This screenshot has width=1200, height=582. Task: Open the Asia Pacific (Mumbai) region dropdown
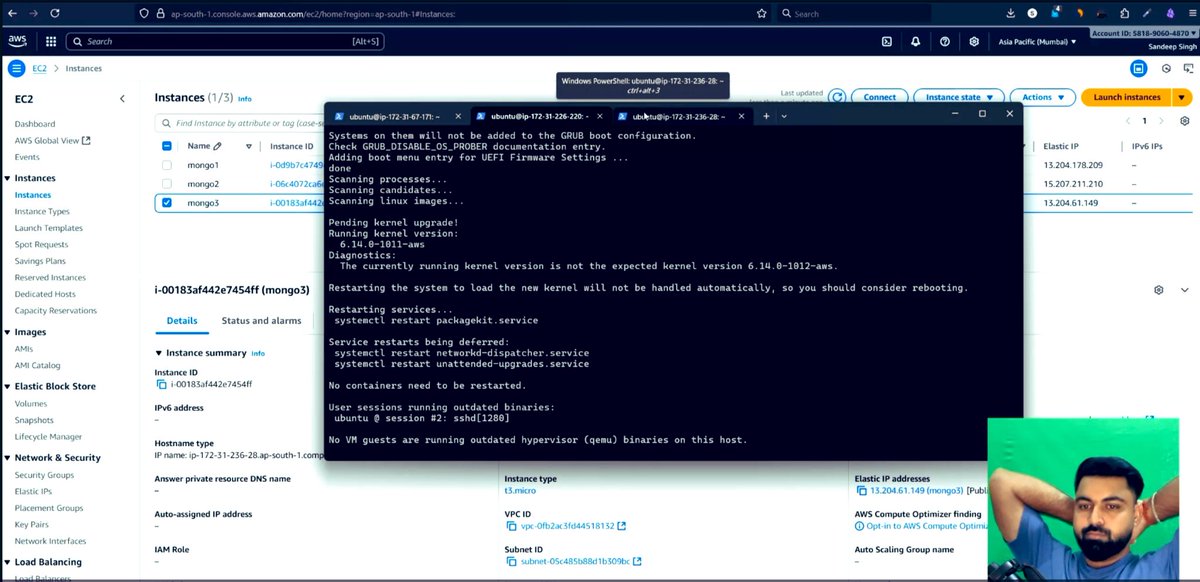tap(1037, 41)
